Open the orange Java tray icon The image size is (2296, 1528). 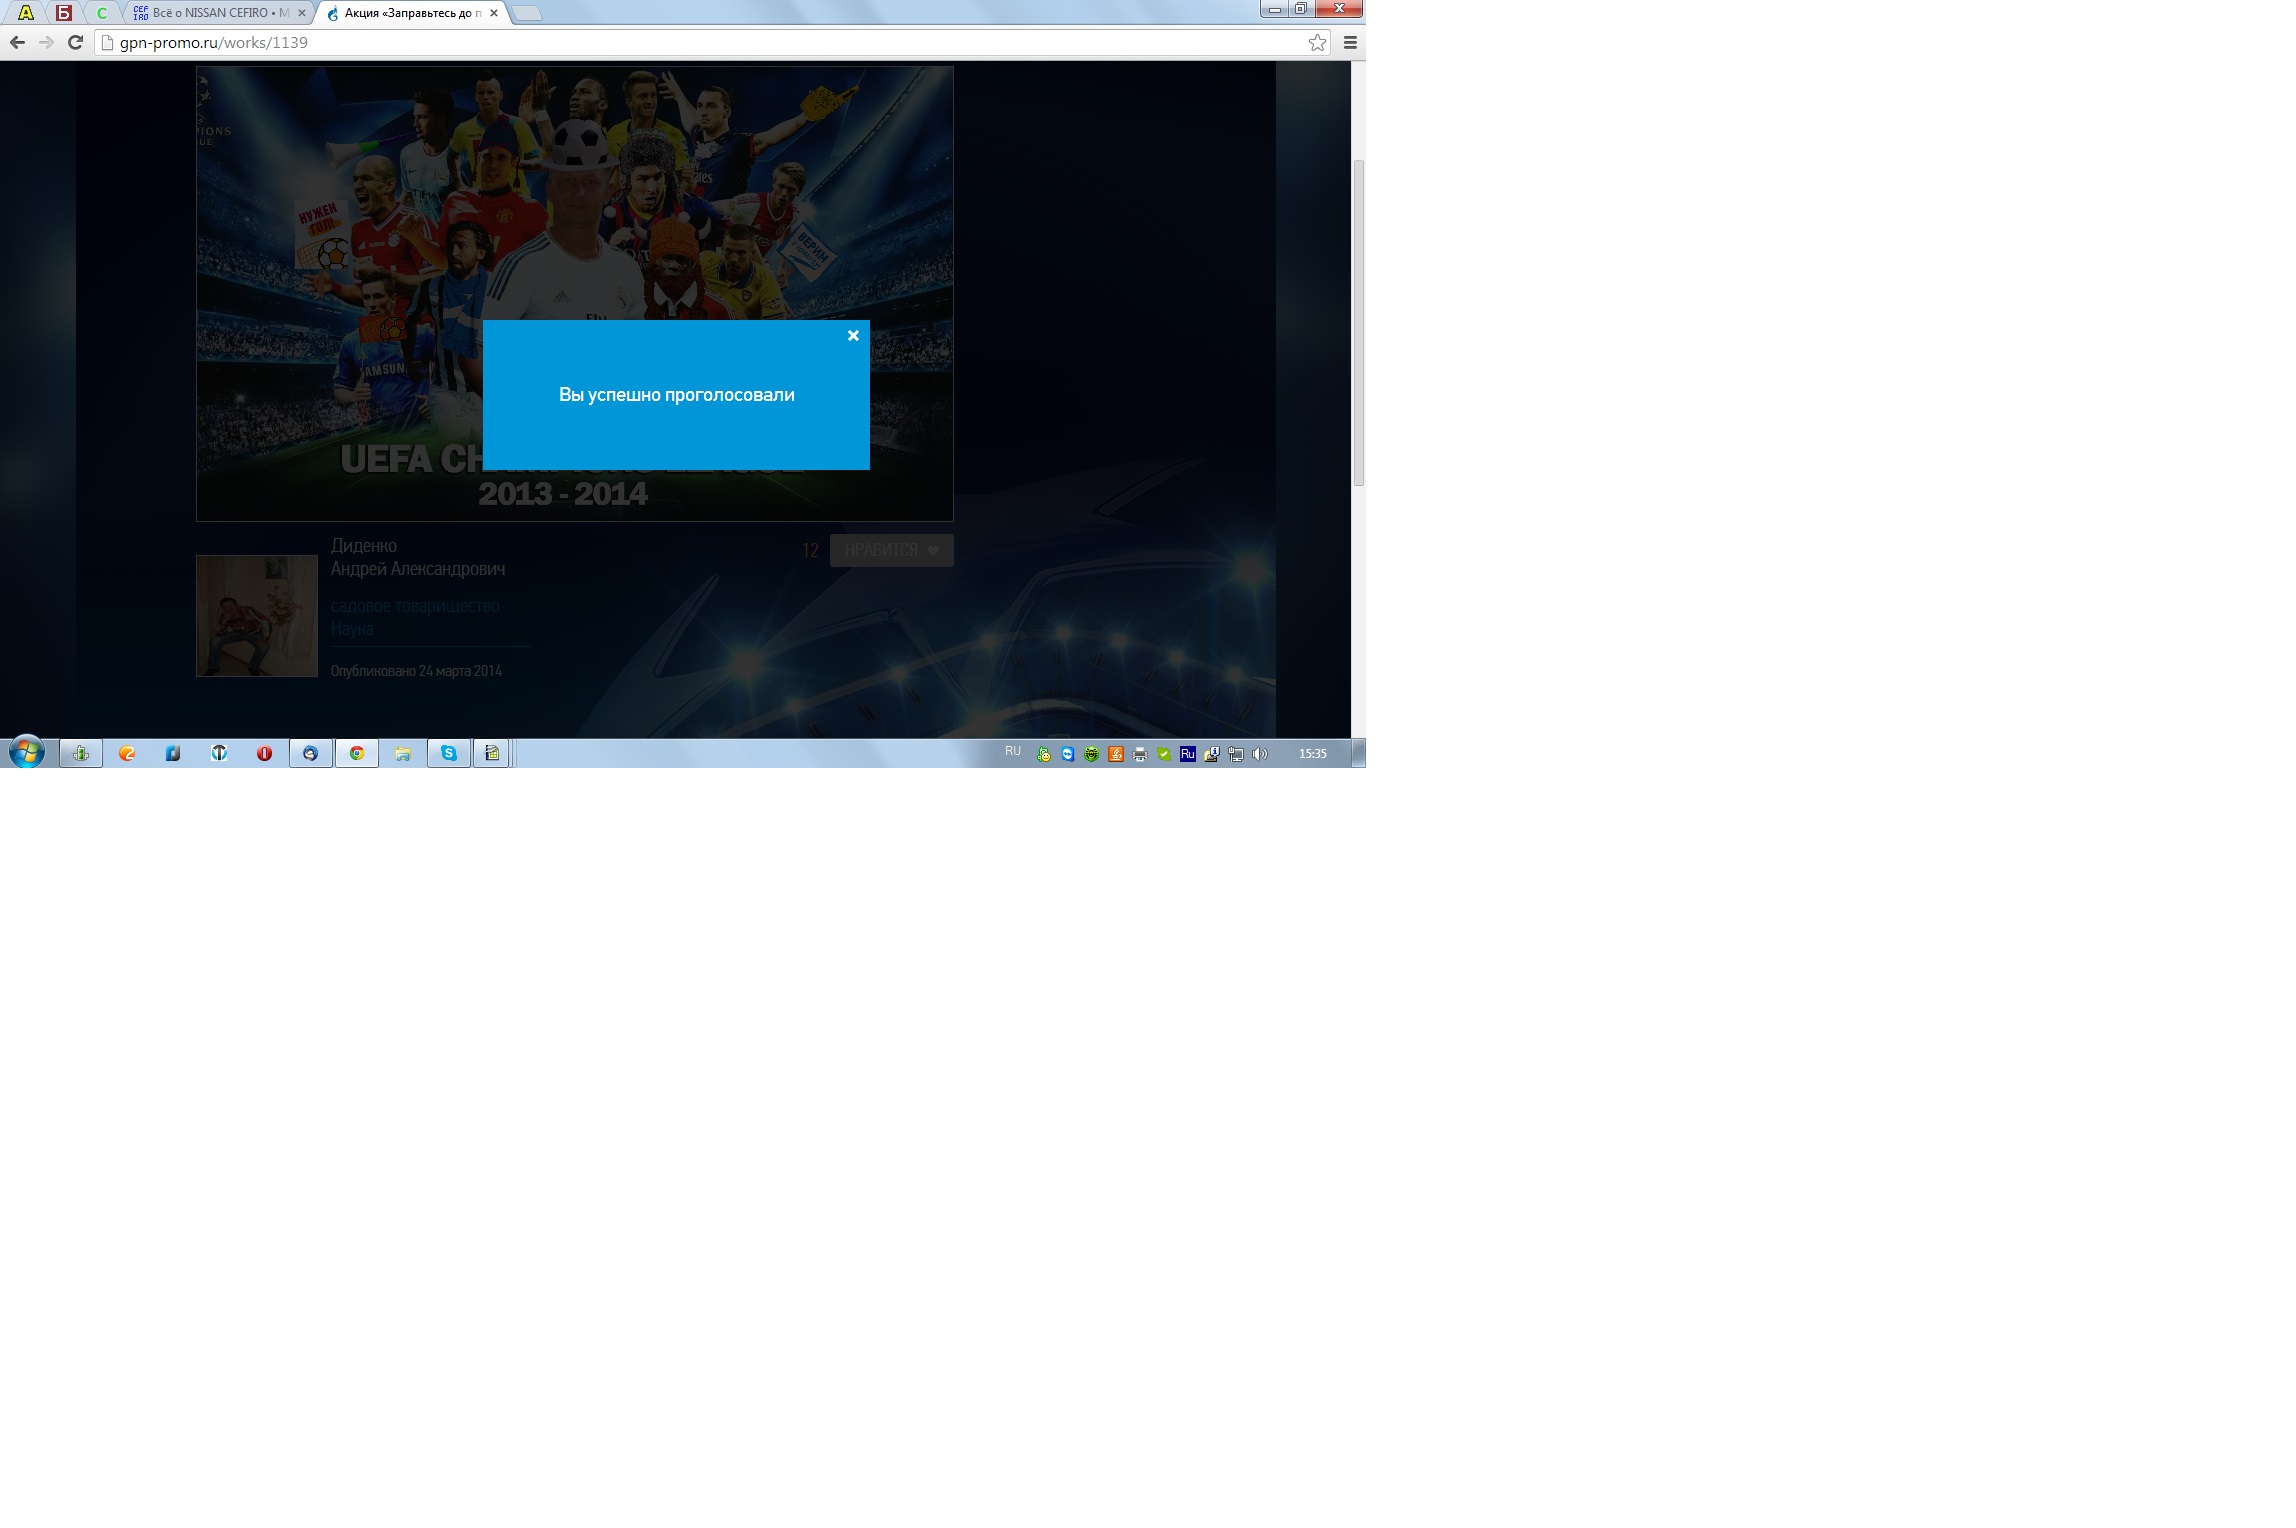pyautogui.click(x=1116, y=754)
